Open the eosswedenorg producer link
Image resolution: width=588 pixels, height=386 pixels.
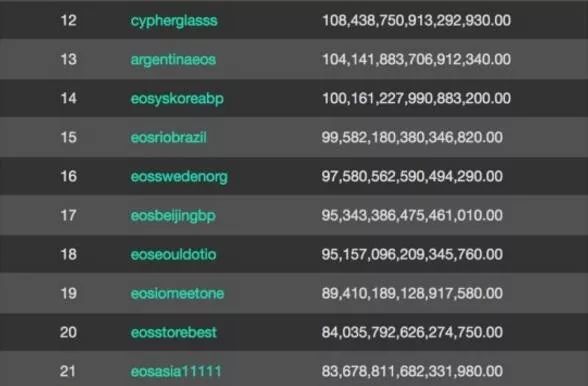pyautogui.click(x=179, y=177)
